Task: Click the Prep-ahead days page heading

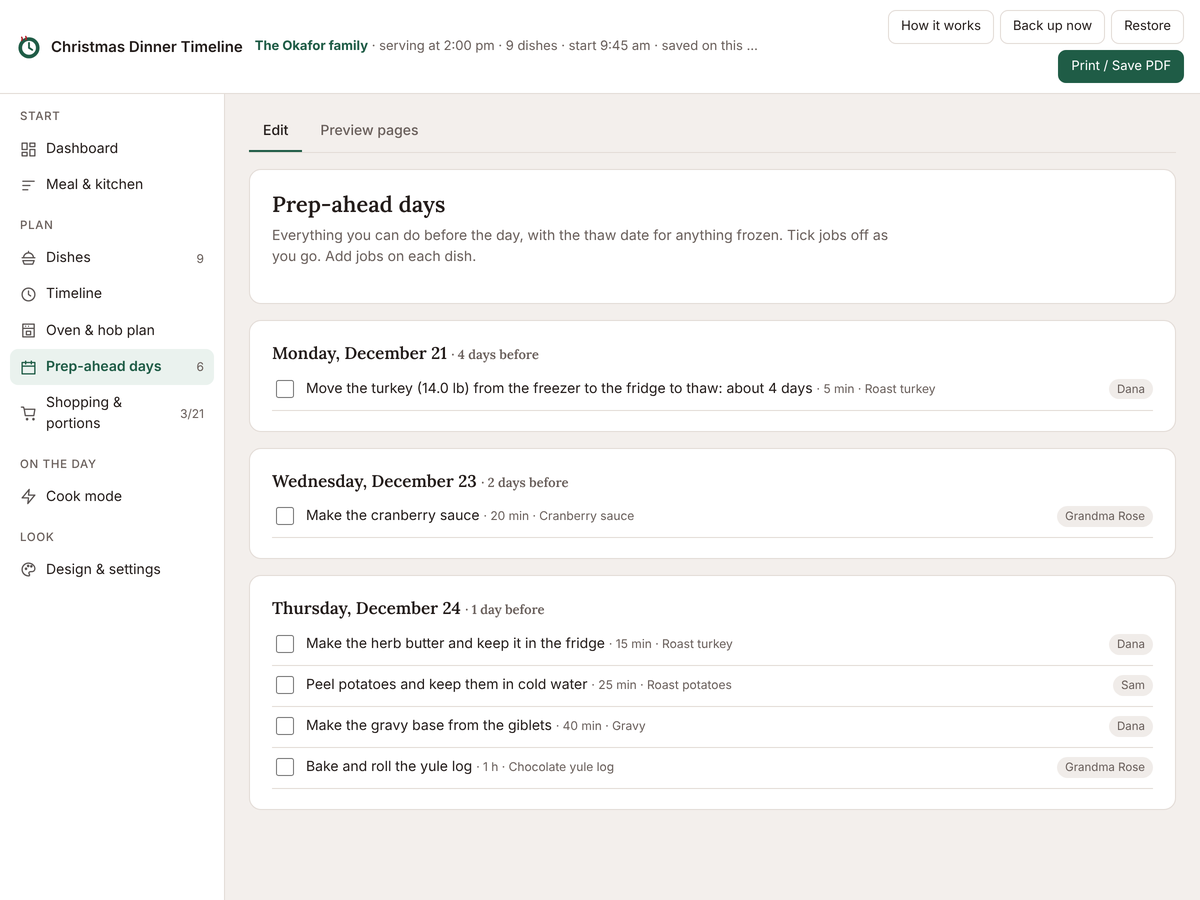Action: pos(359,205)
